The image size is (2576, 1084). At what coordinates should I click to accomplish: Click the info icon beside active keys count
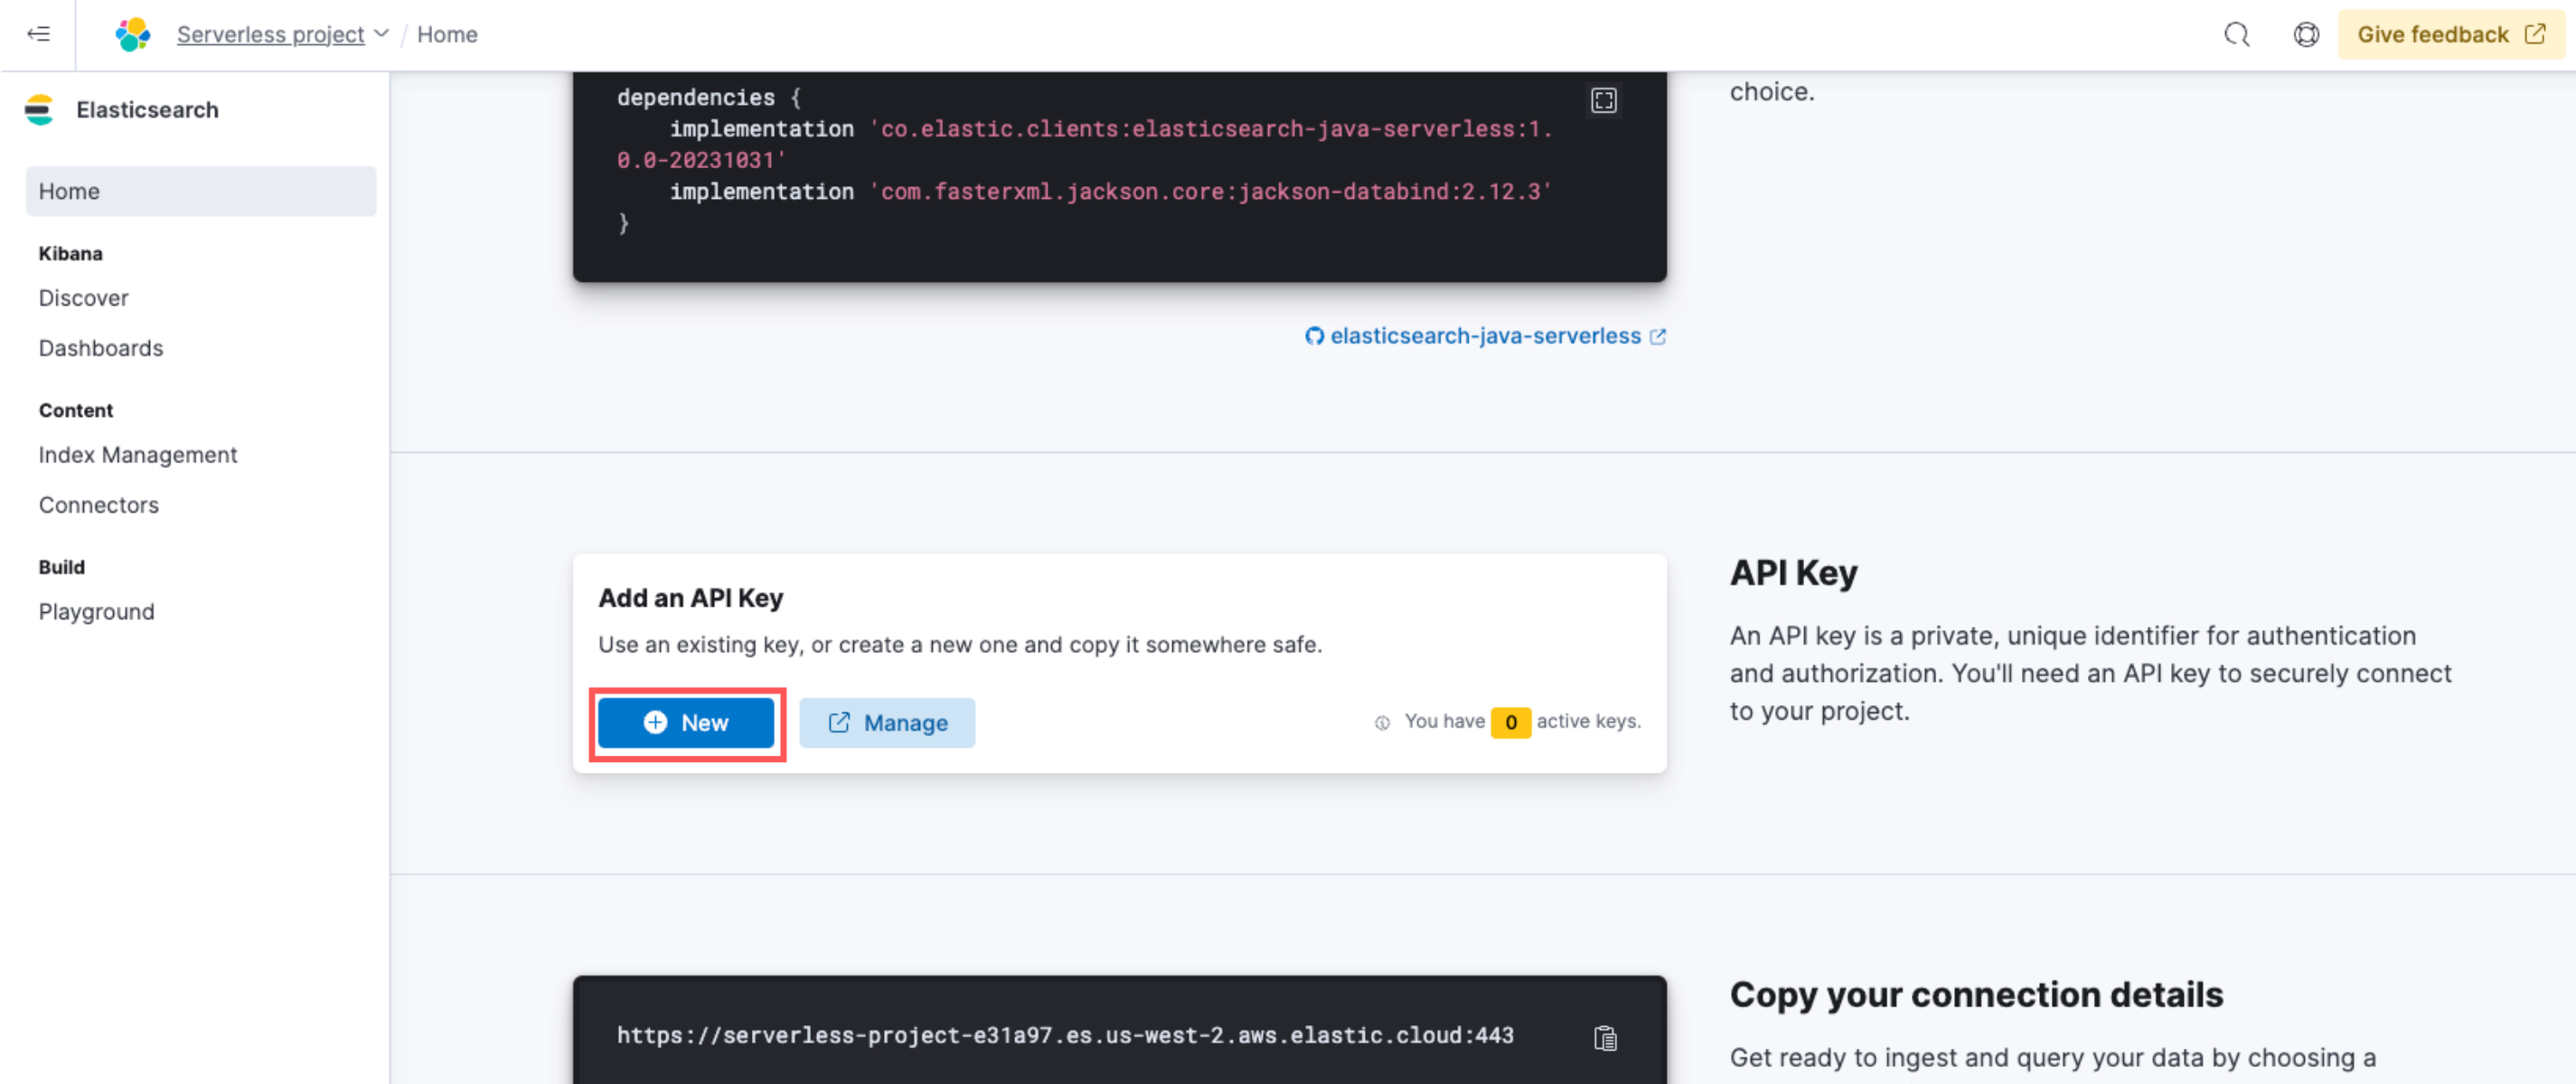pyautogui.click(x=1382, y=722)
